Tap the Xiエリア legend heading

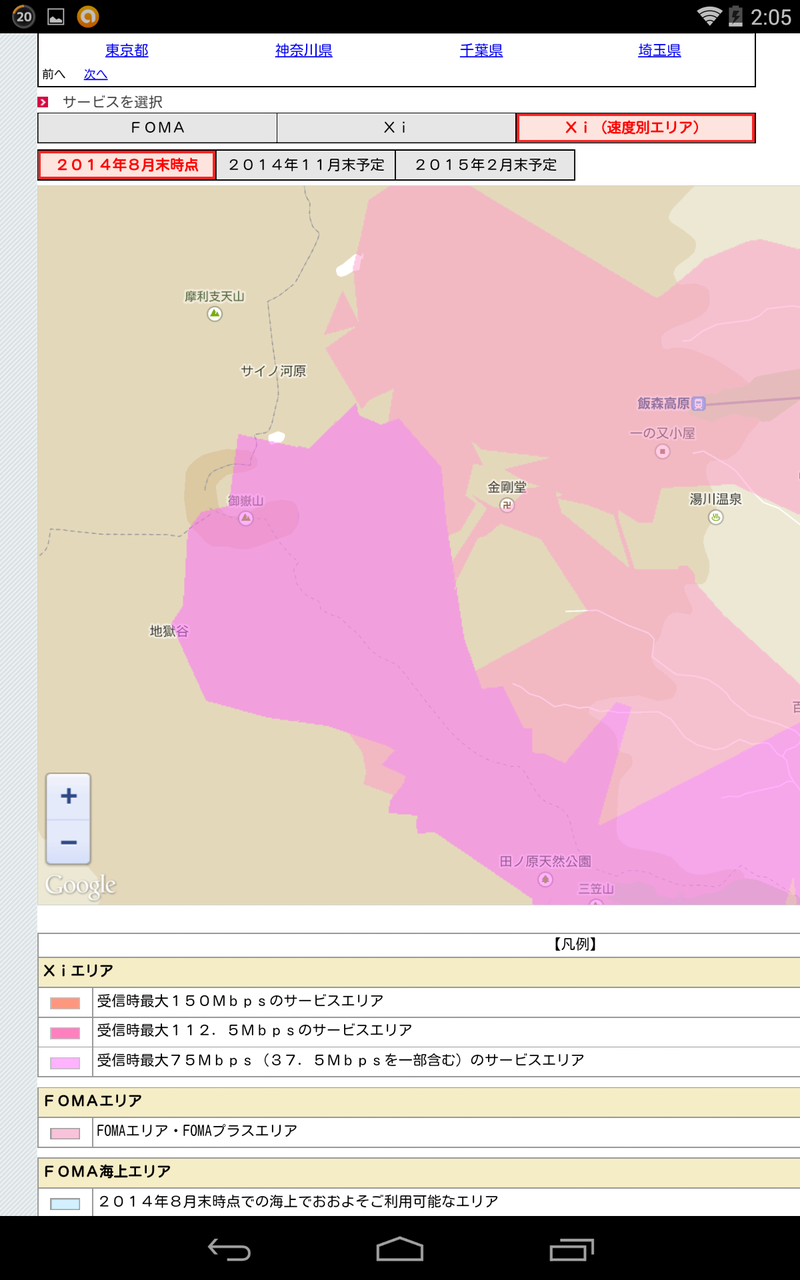click(x=78, y=970)
